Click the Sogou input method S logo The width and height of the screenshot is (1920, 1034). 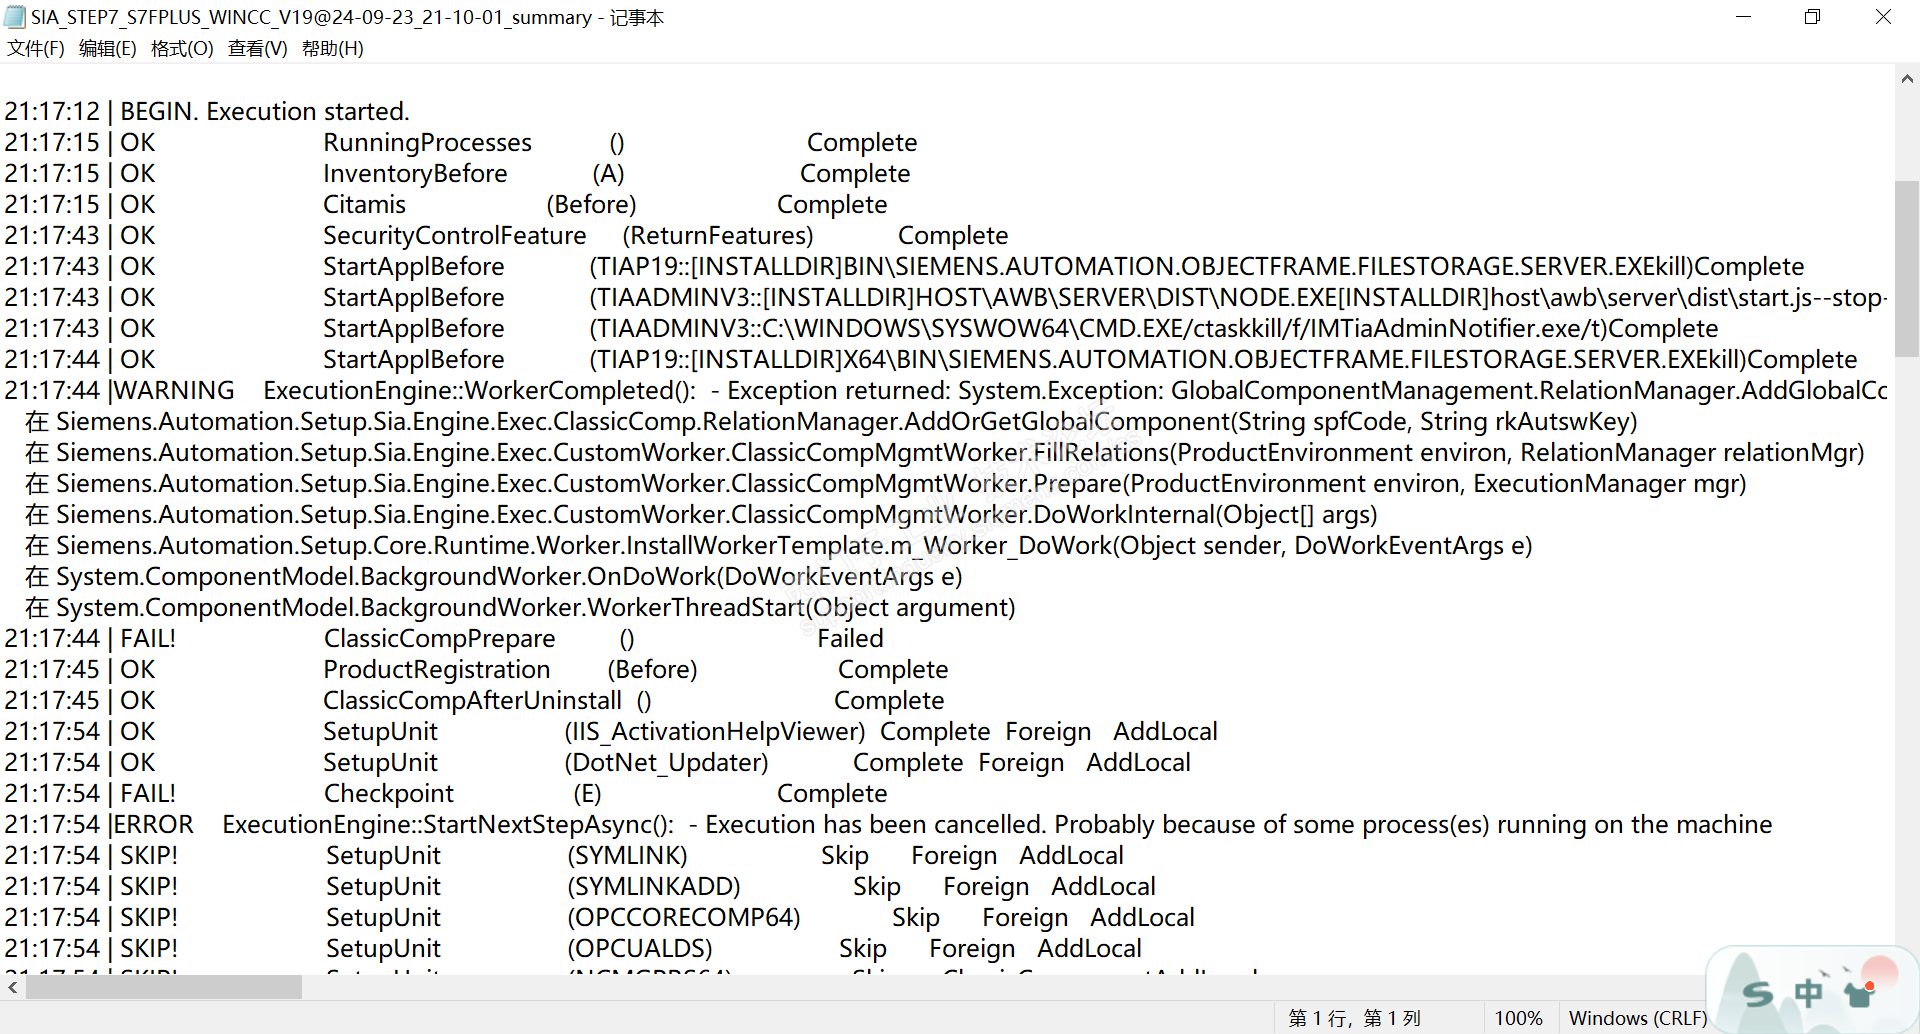tap(1757, 993)
